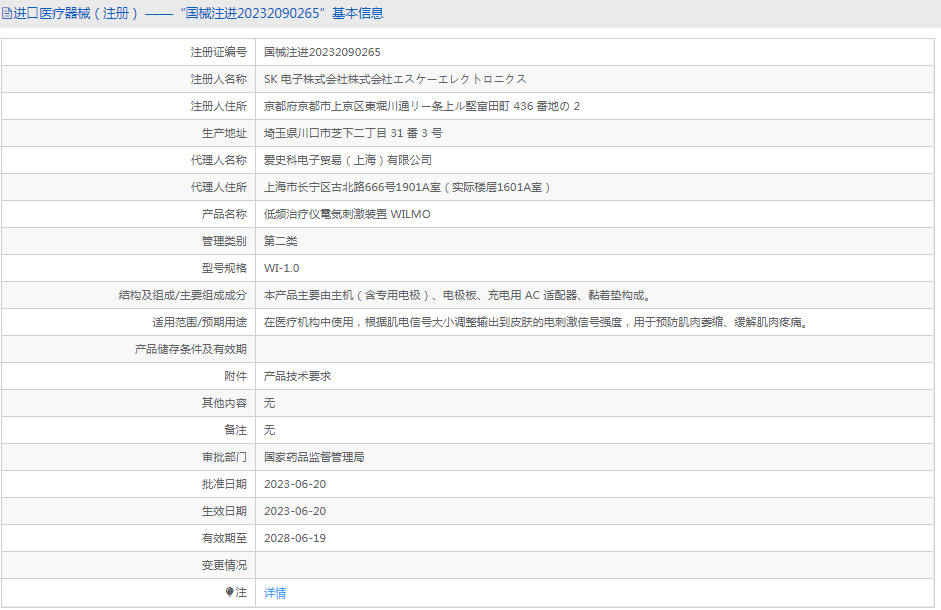Click the lightbulb icon beside 注

(x=229, y=592)
